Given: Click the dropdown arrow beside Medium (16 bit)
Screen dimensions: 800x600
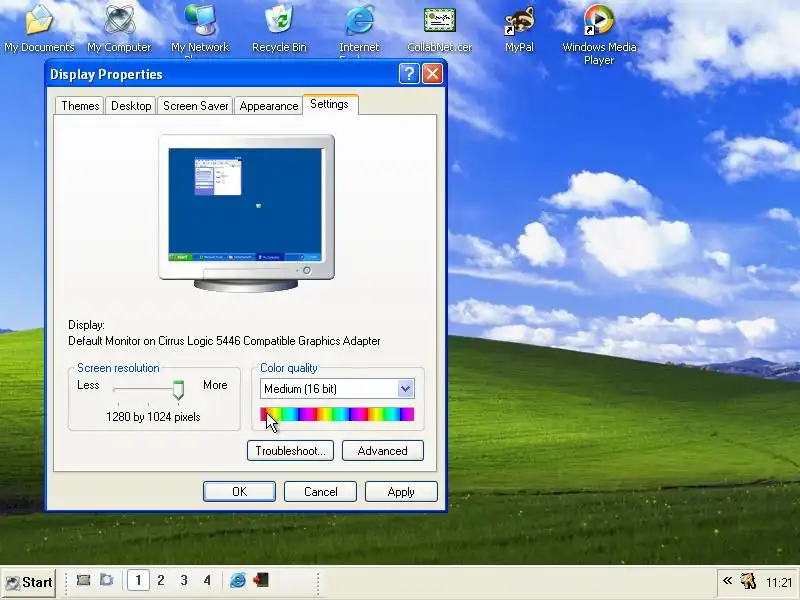Looking at the screenshot, I should click(406, 389).
